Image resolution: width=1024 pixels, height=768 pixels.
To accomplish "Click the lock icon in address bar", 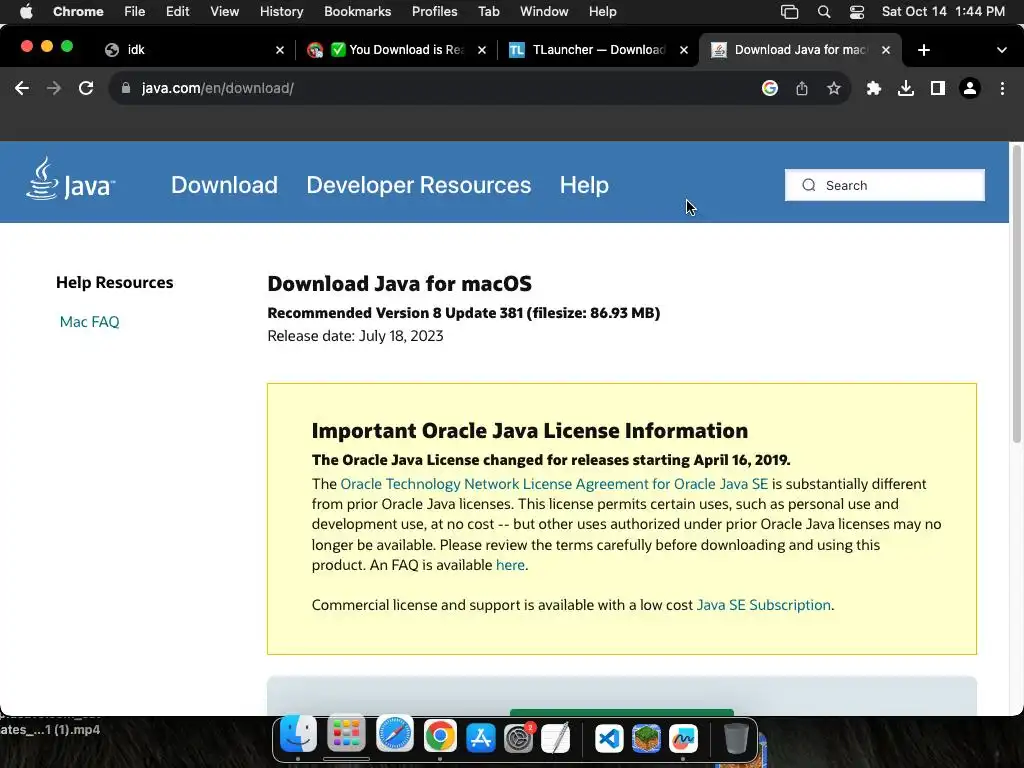I will [126, 88].
